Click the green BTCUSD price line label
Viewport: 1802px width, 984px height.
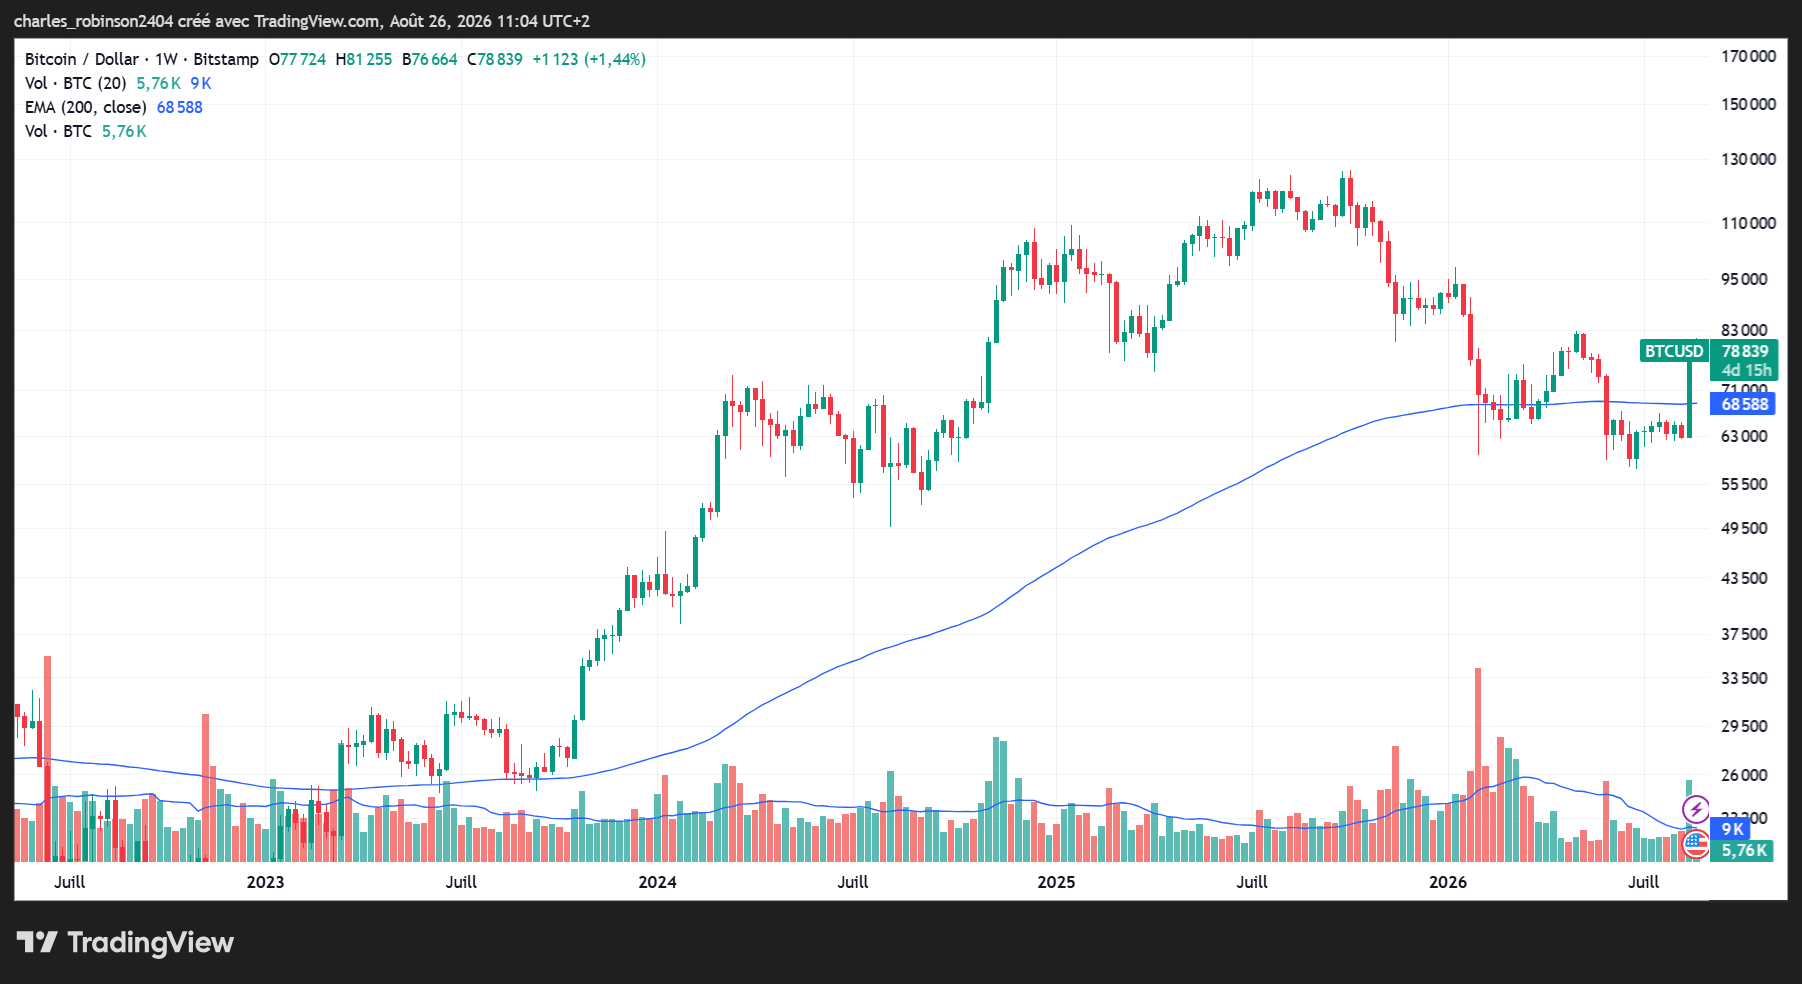click(1674, 351)
